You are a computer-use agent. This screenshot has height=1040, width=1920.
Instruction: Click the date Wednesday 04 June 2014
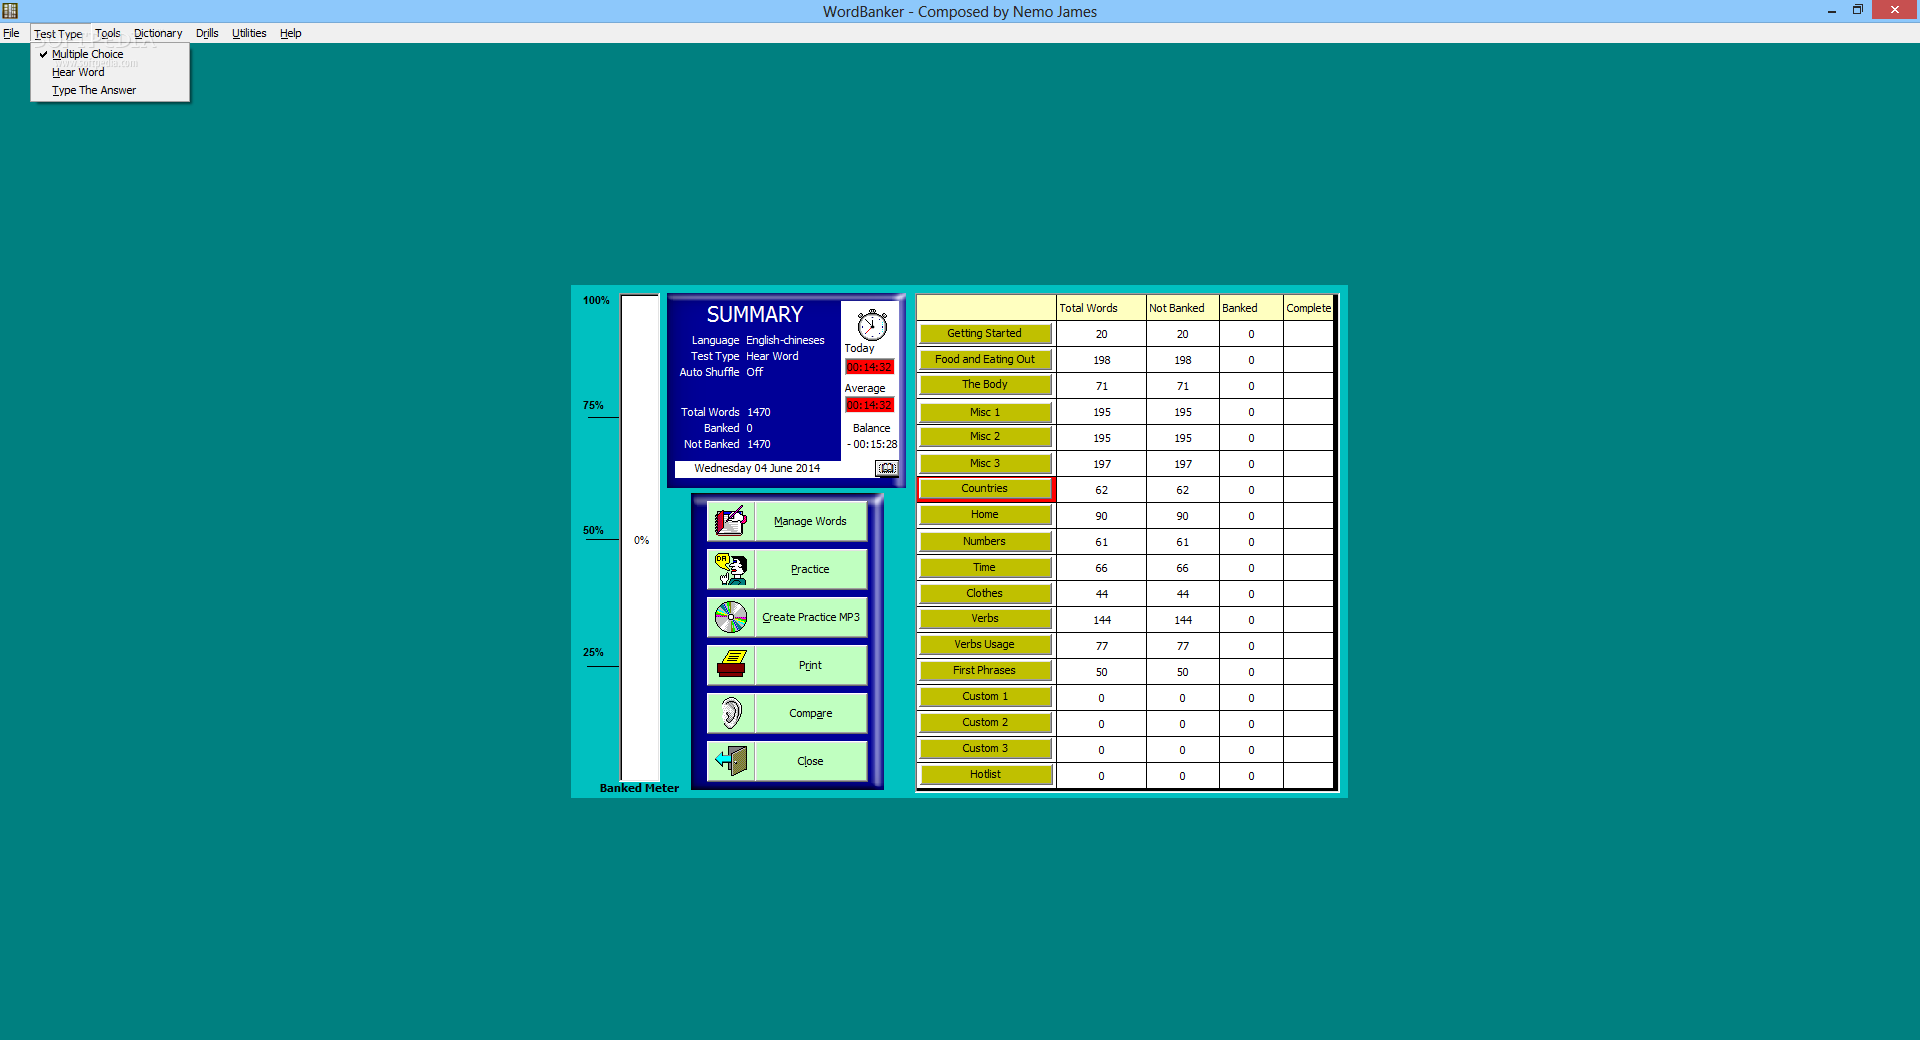(757, 468)
